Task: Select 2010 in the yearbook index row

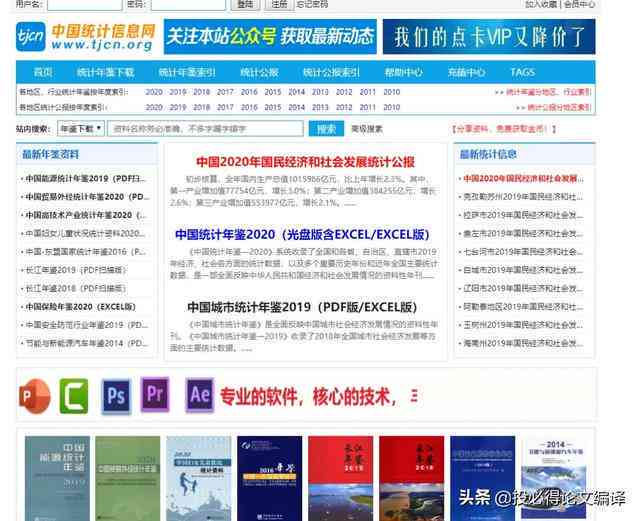Action: point(392,92)
